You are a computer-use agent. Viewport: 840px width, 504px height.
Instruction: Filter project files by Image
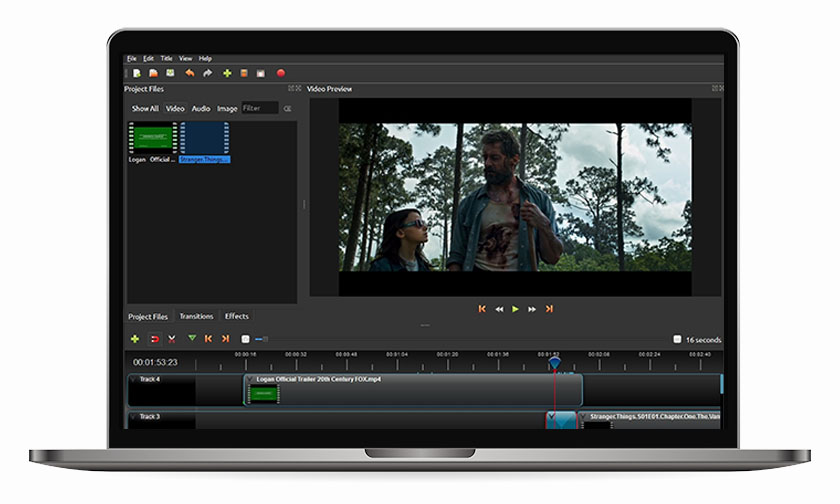(x=227, y=108)
